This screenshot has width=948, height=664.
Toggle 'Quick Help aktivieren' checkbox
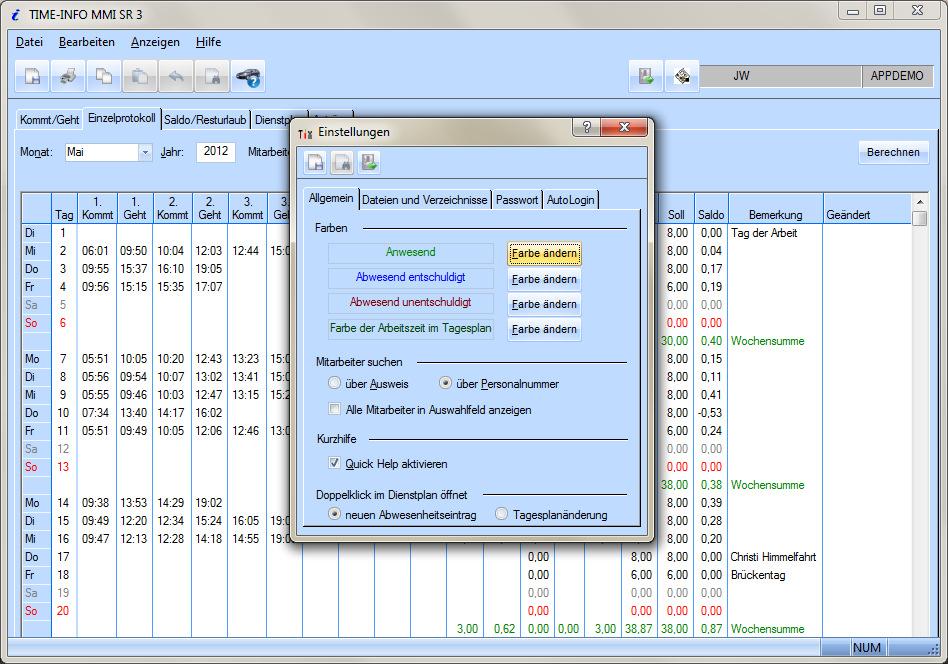[334, 463]
